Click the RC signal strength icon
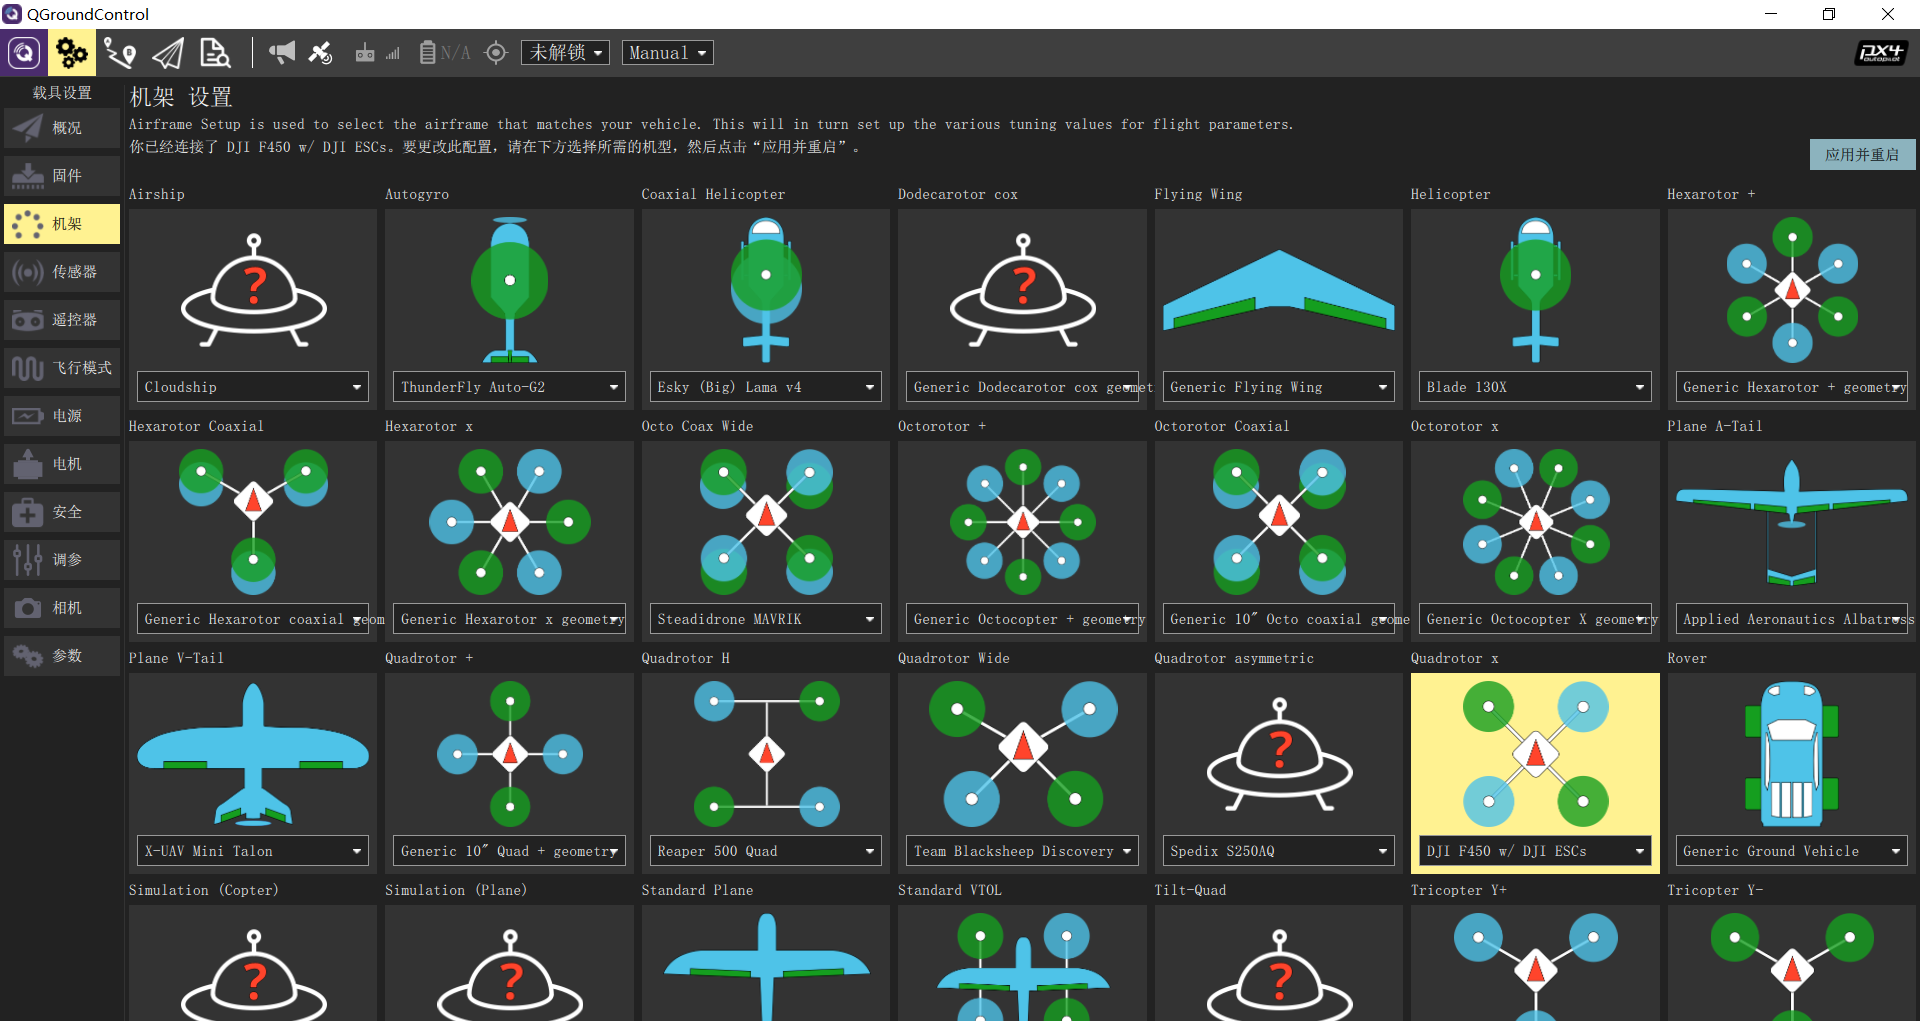1920x1021 pixels. pyautogui.click(x=377, y=53)
